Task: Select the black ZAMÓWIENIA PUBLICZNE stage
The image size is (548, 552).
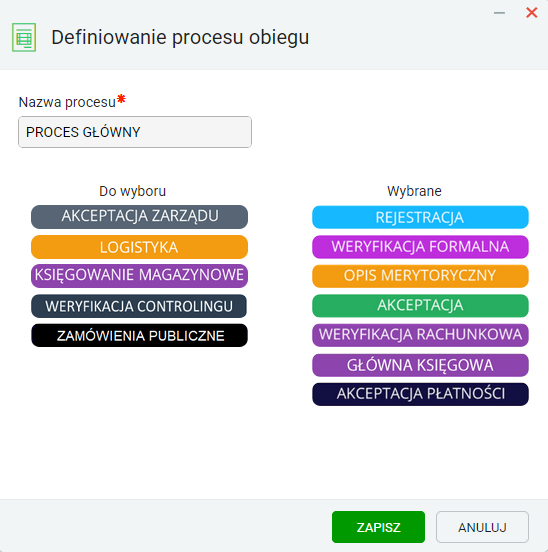Action: pyautogui.click(x=139, y=335)
